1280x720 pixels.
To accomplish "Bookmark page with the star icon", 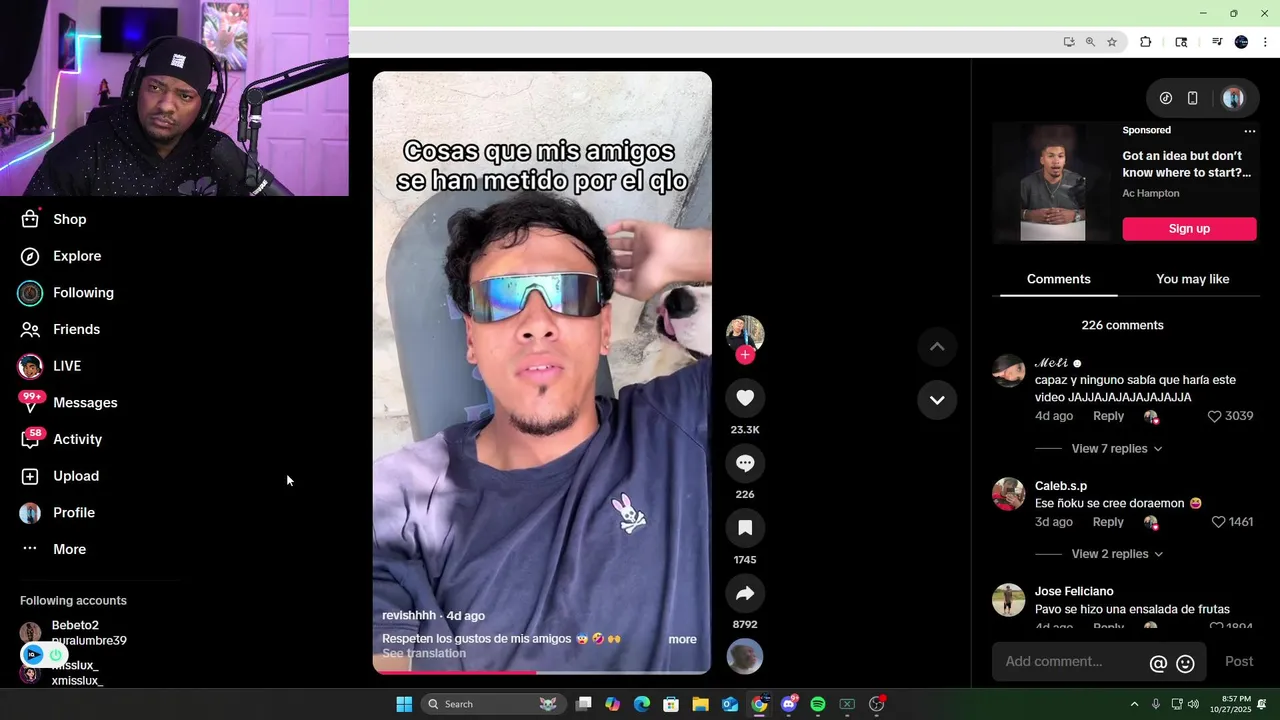I will 1112,42.
